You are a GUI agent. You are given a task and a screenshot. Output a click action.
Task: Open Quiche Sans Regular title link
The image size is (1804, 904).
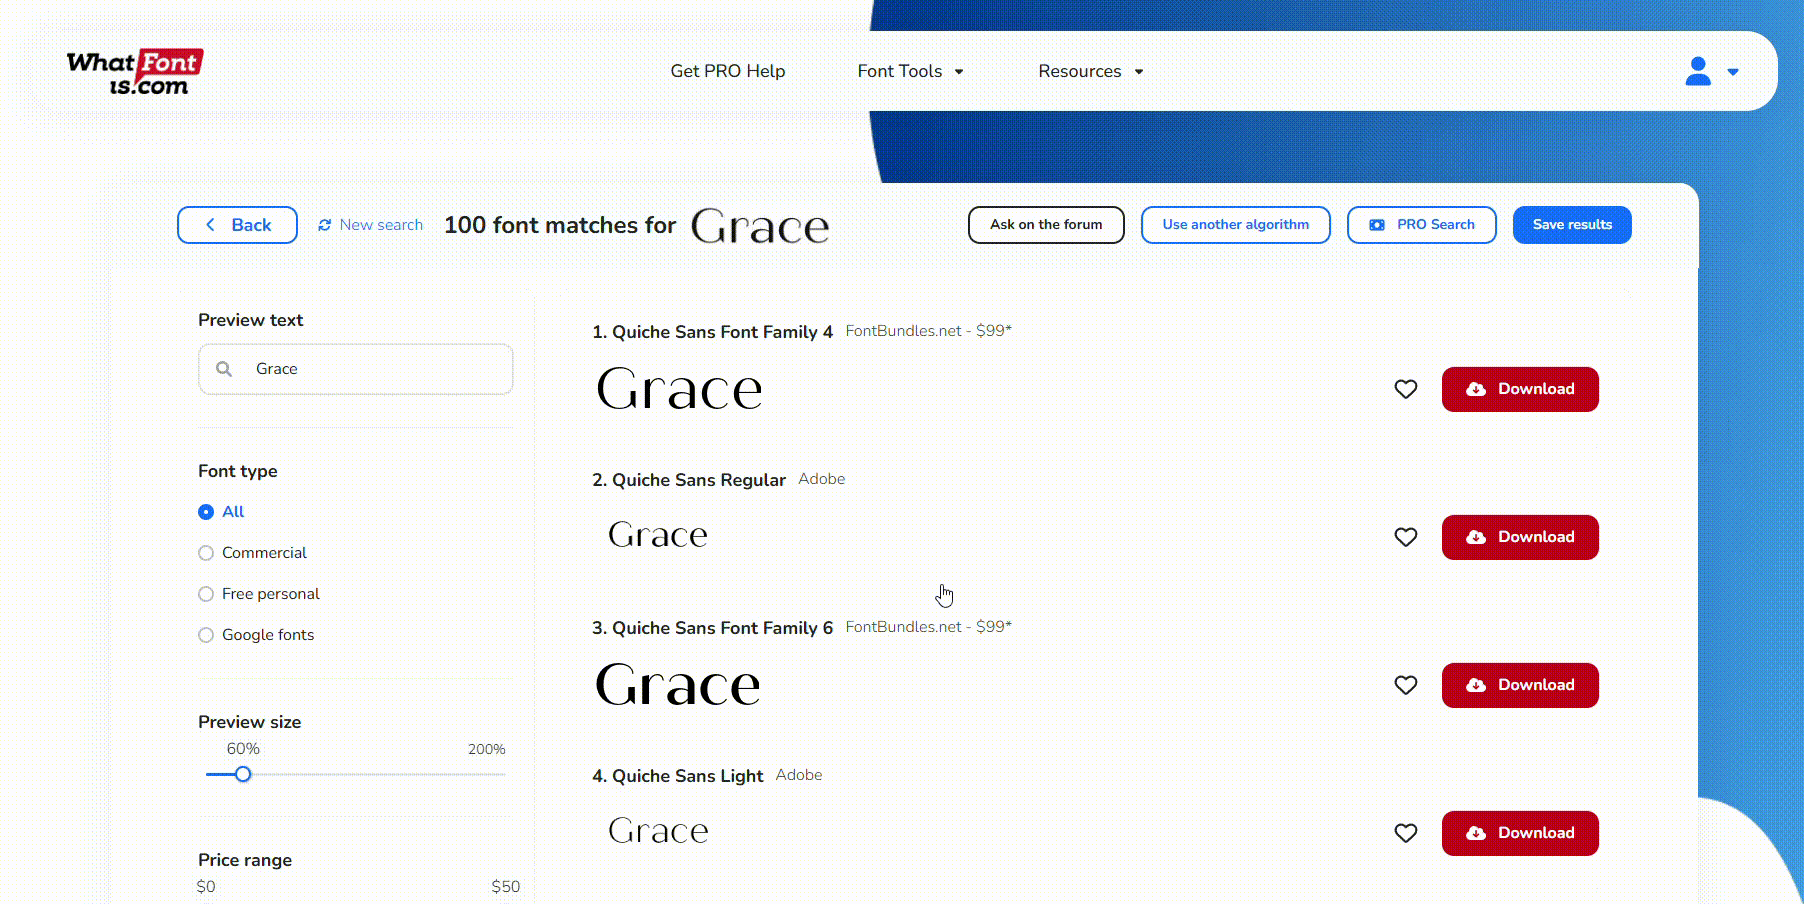click(689, 480)
